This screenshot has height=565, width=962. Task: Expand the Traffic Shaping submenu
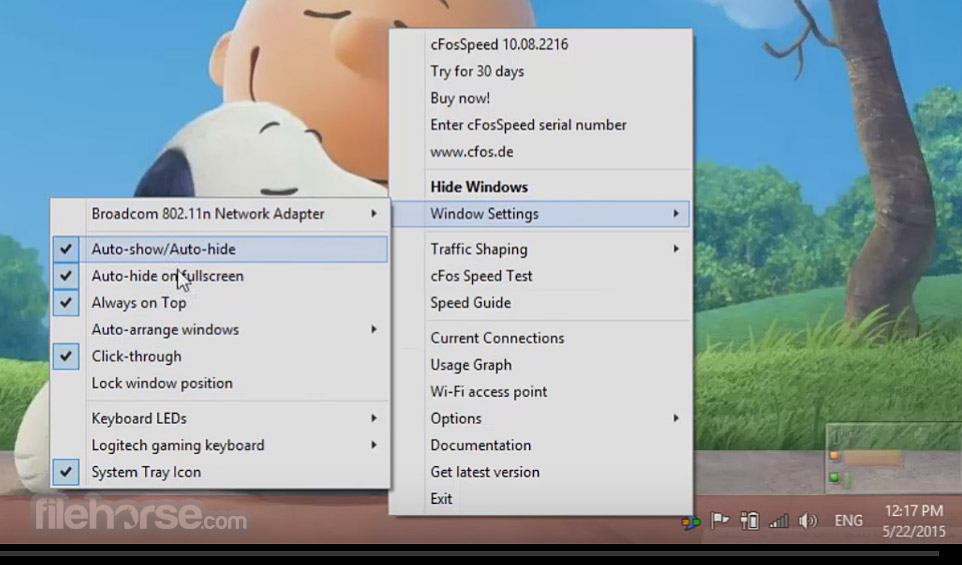coord(541,249)
